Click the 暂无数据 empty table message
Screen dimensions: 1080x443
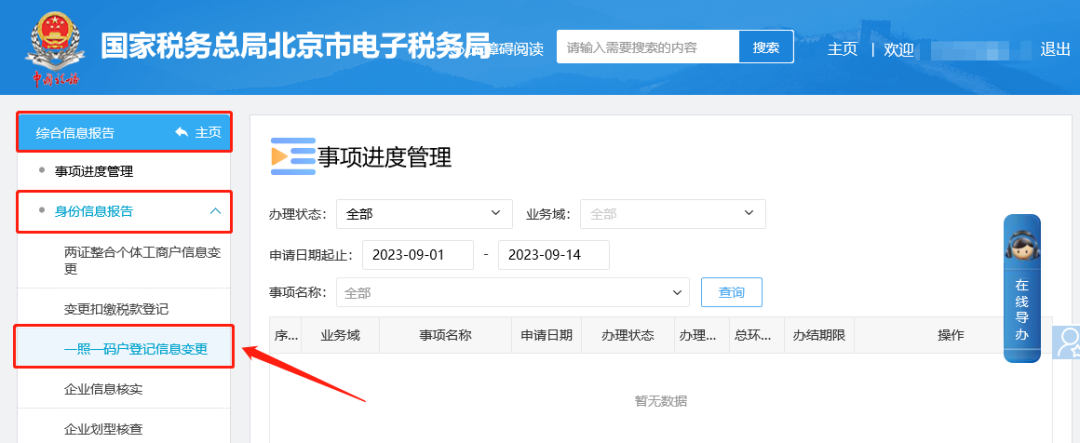tap(661, 401)
